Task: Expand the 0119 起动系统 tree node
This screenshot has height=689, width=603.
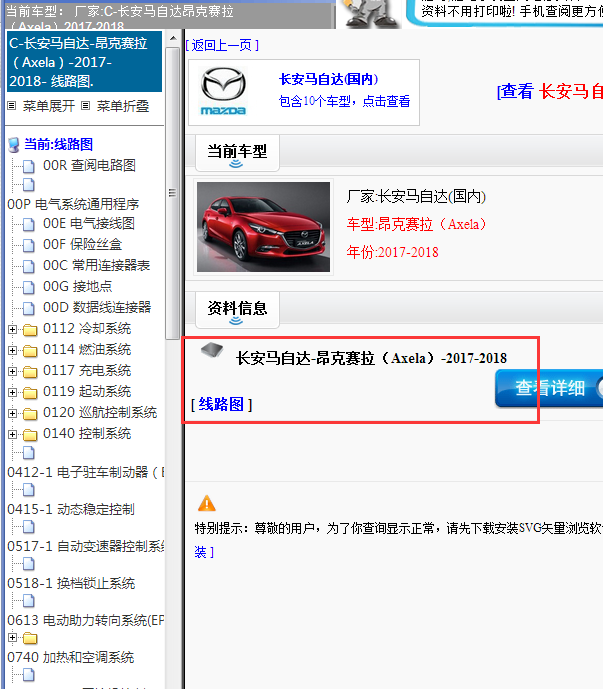Action: point(12,392)
